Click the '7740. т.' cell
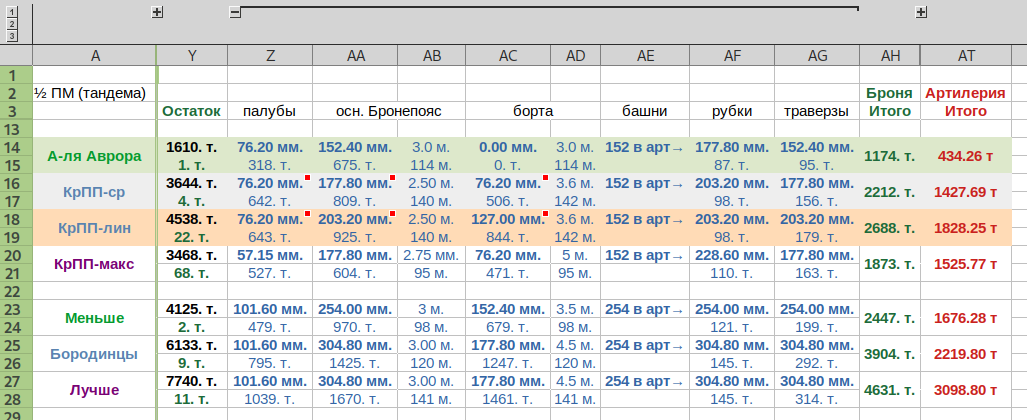The width and height of the screenshot is (1027, 420). 192,381
